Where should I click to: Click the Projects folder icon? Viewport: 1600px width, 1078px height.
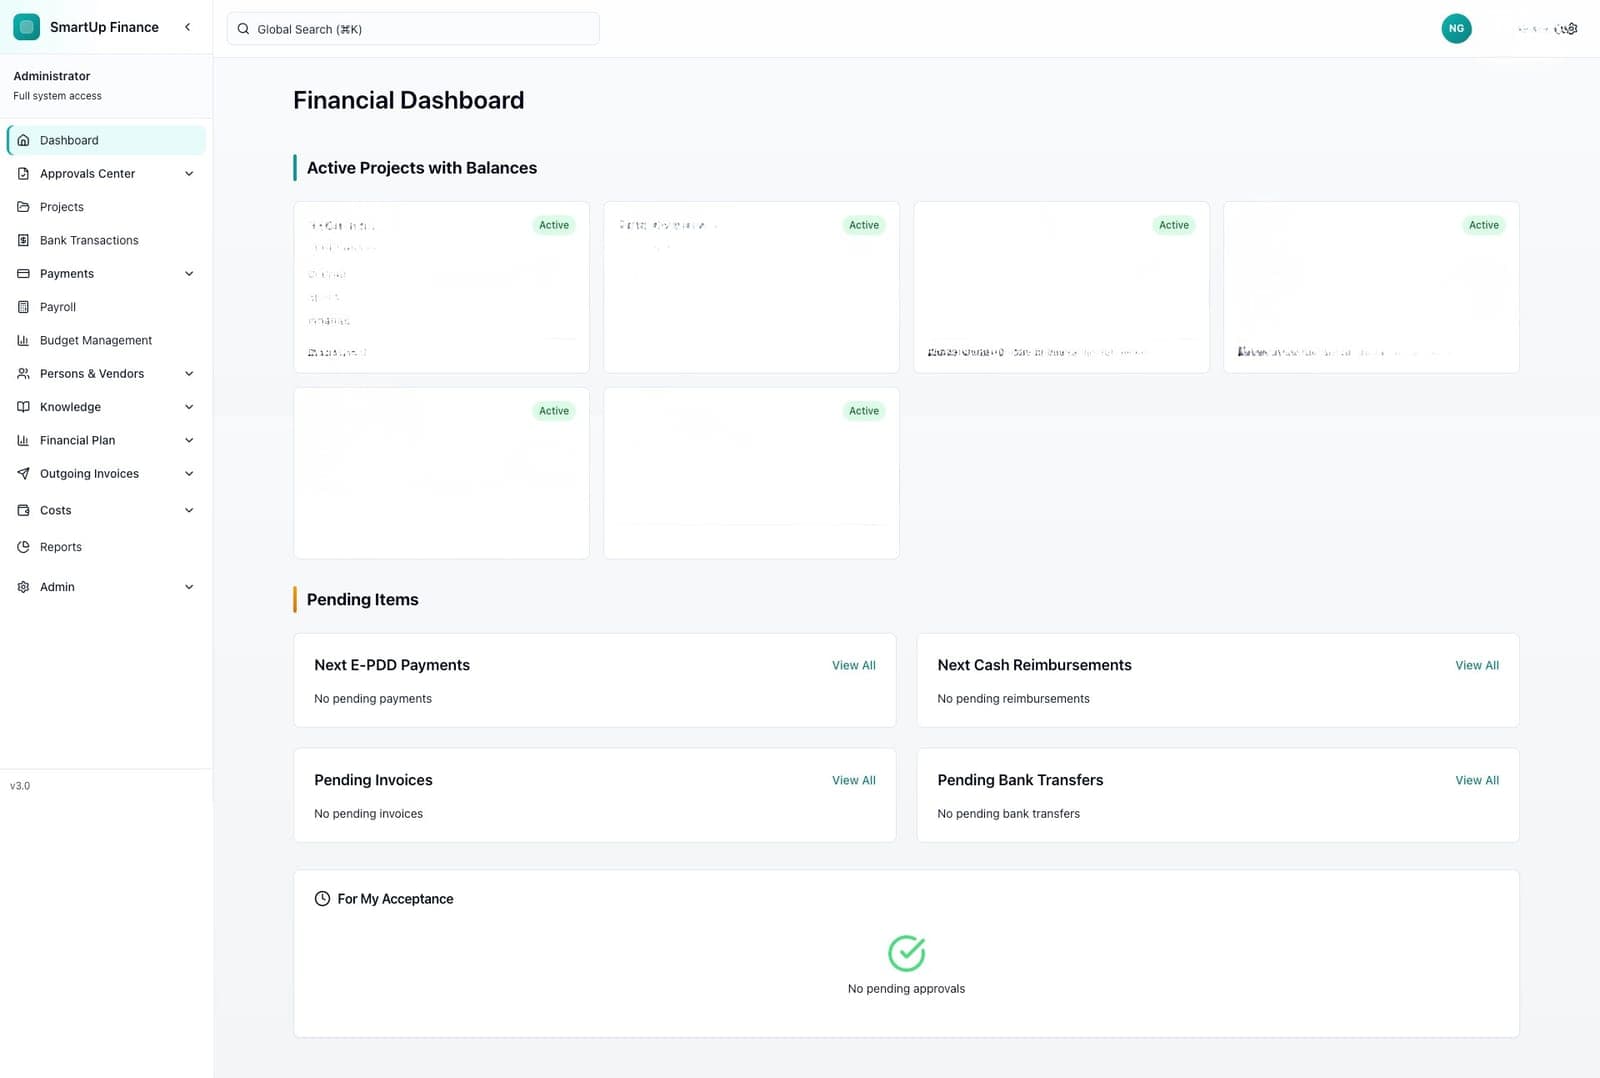23,207
